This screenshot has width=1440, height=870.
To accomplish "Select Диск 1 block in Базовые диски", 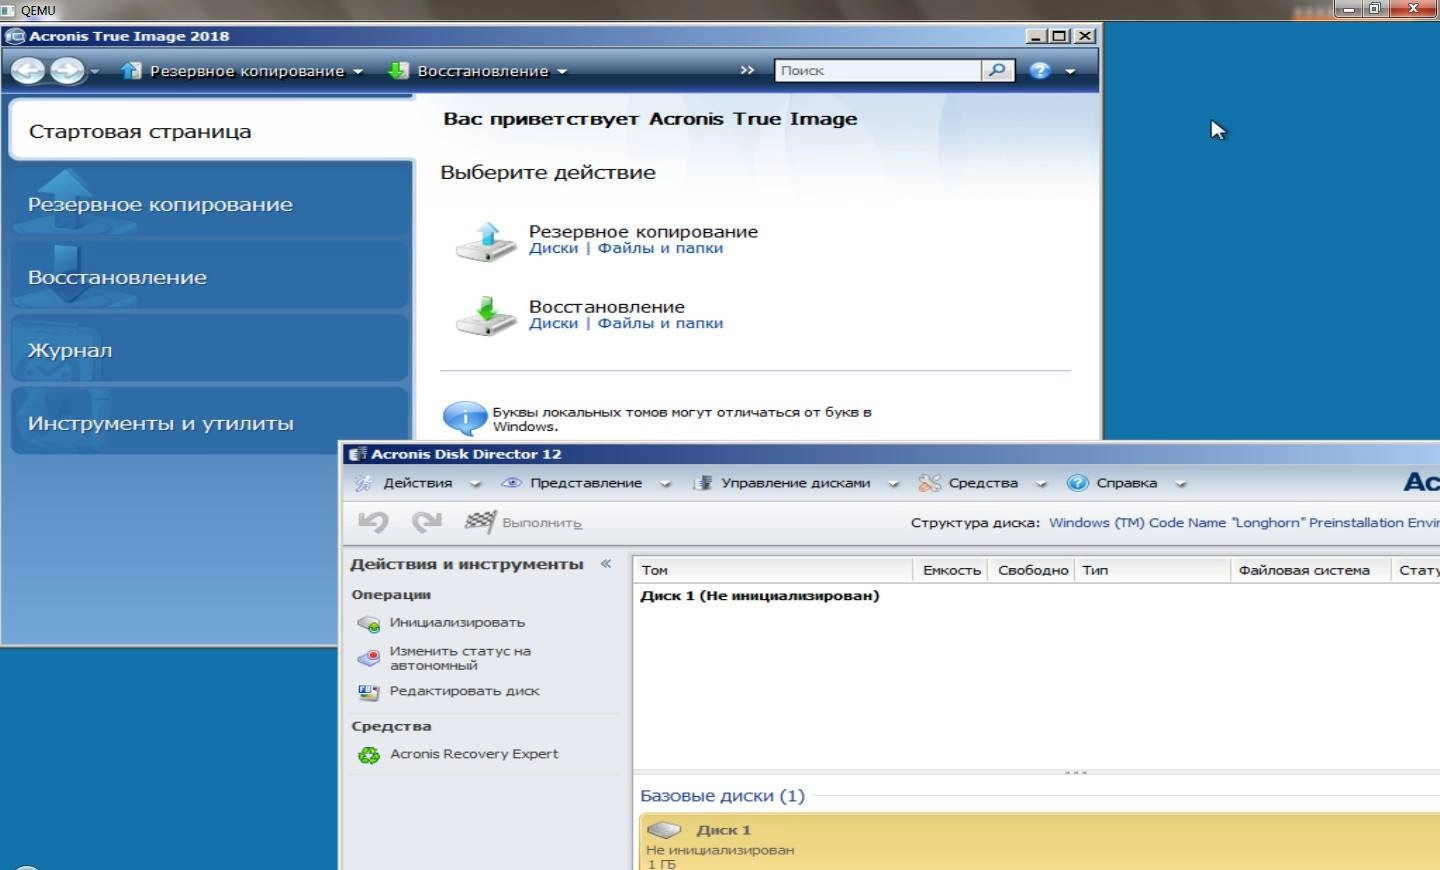I will click(x=1039, y=843).
